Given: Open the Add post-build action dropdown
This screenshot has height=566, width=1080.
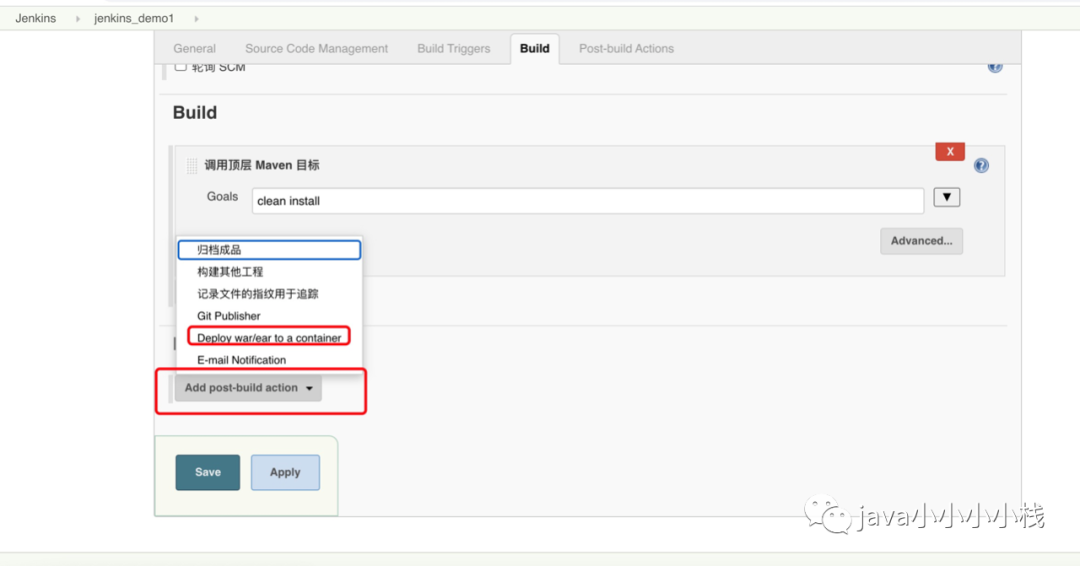Looking at the screenshot, I should pos(248,388).
